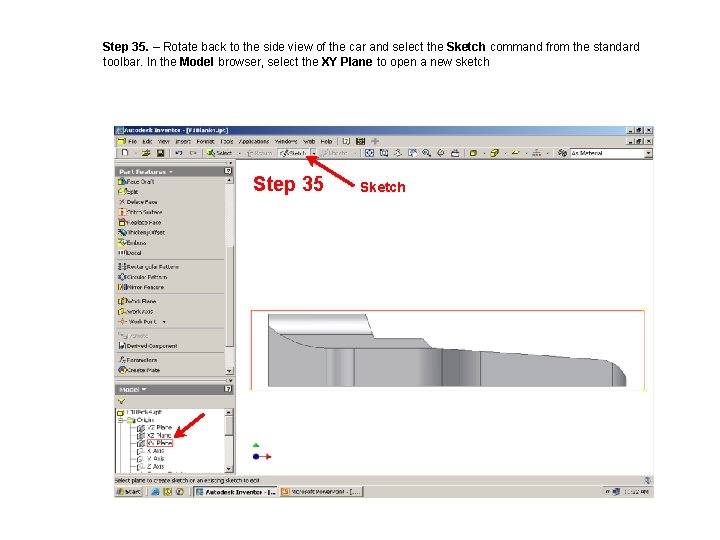Select the Decal tool
This screenshot has height=540, width=720.
click(x=130, y=253)
